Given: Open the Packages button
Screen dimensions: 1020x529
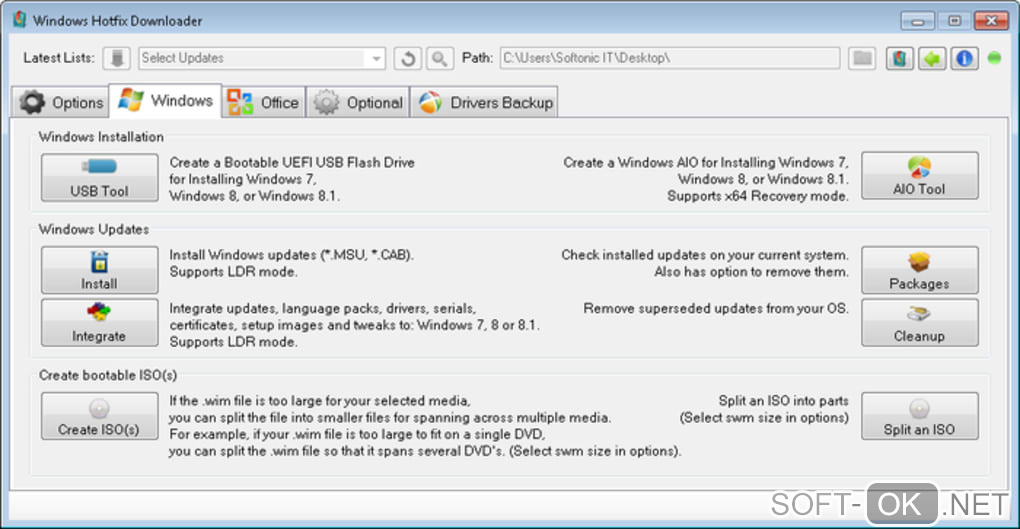Looking at the screenshot, I should pos(920,270).
